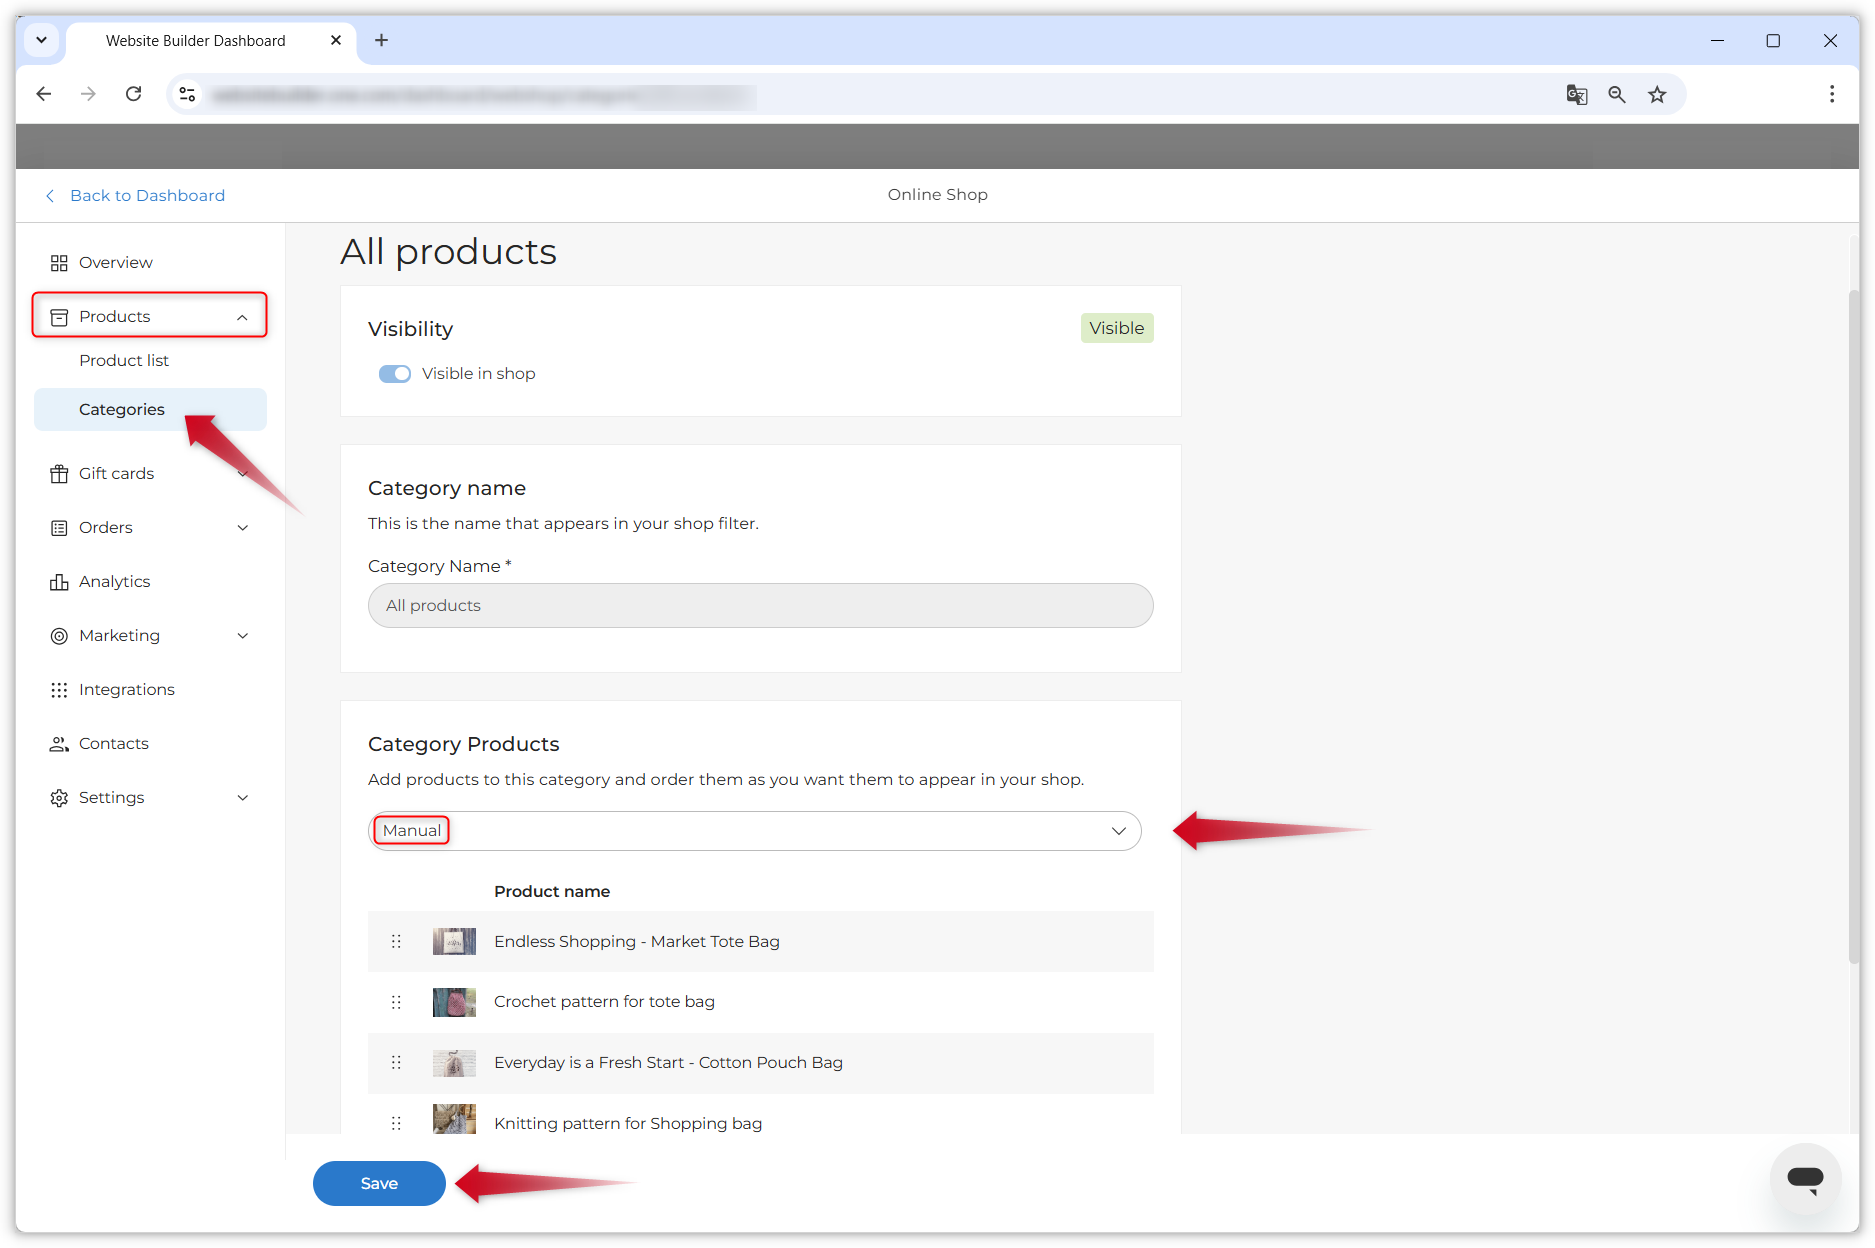Click drag handle for Crochet pattern product

point(396,1002)
